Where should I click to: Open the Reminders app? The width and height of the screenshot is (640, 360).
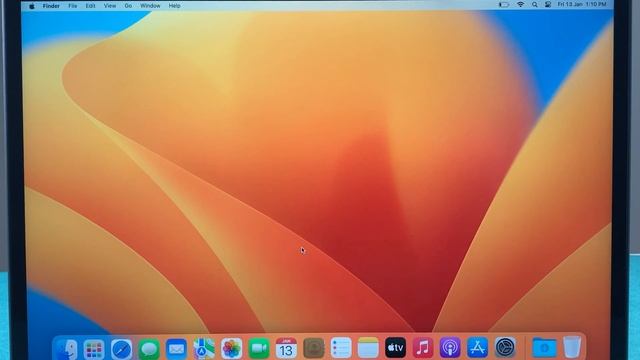click(x=341, y=348)
